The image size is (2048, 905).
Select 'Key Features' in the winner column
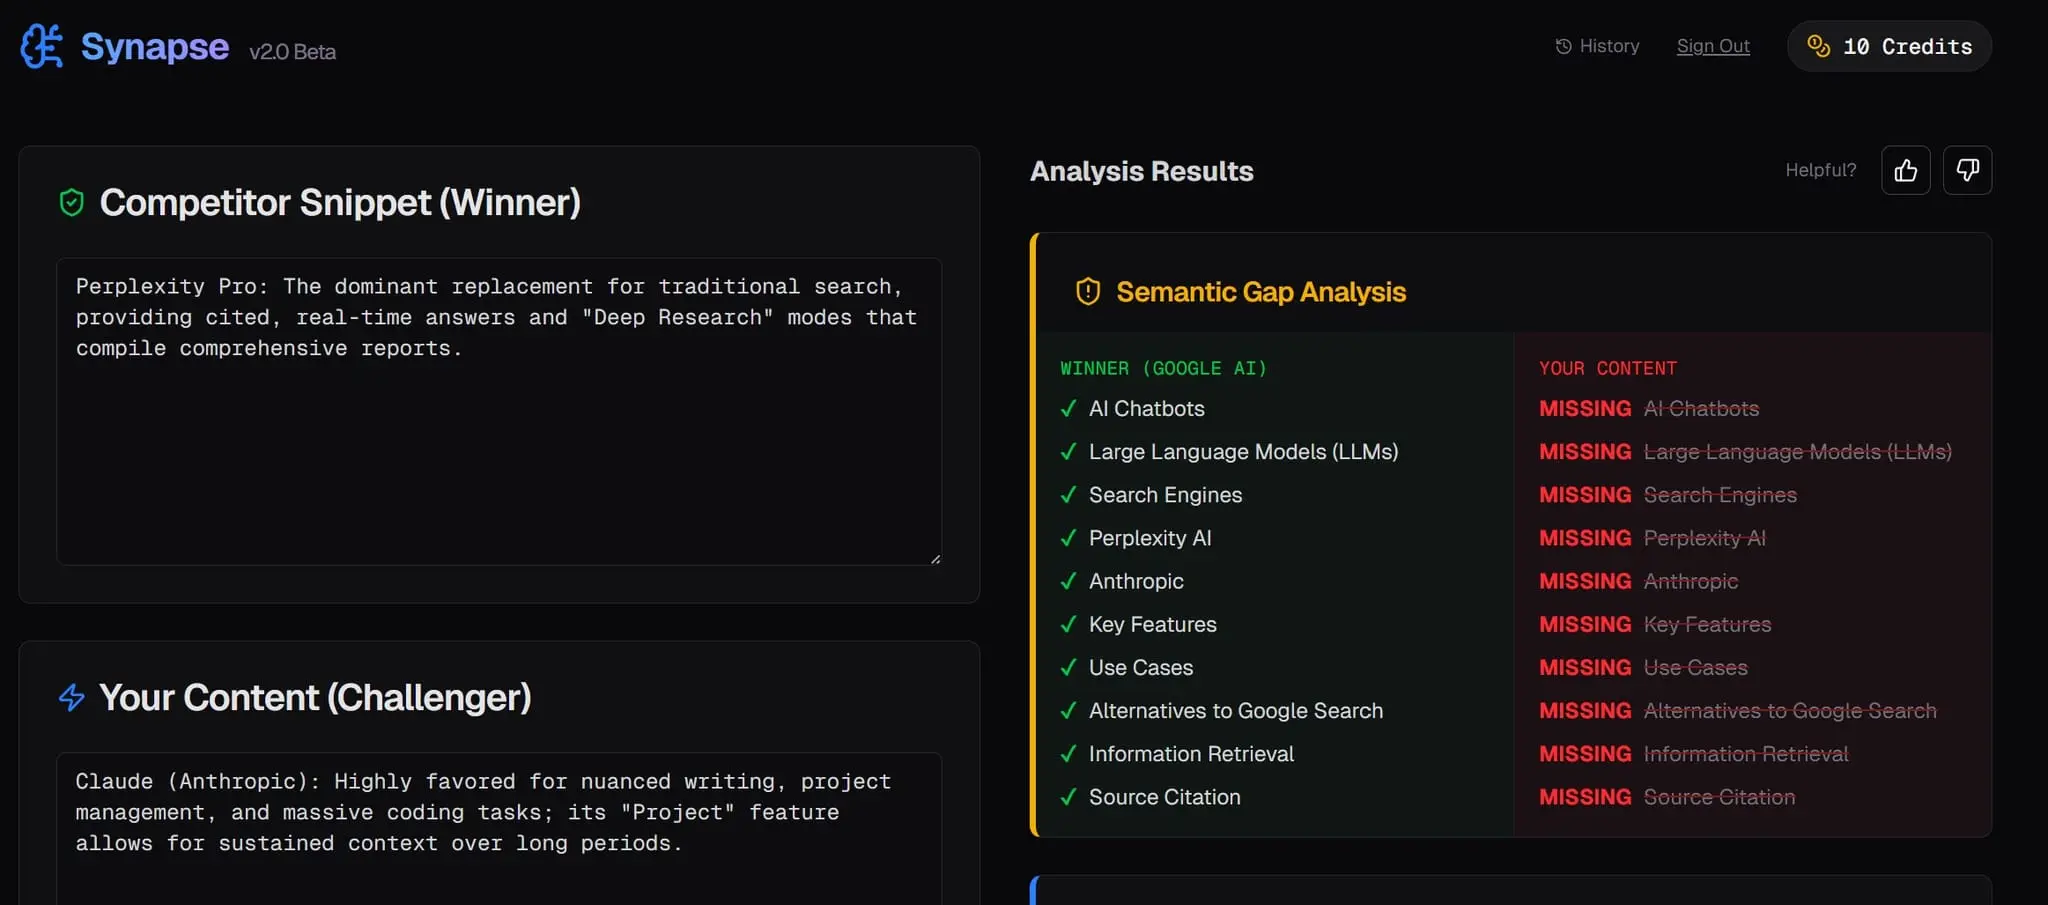[1153, 624]
